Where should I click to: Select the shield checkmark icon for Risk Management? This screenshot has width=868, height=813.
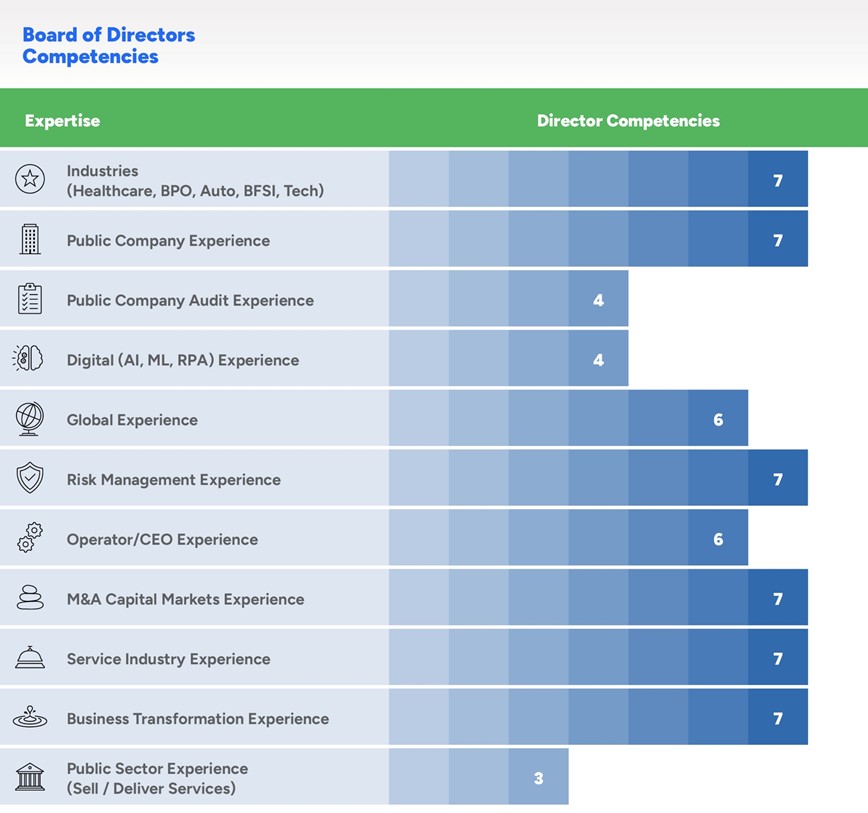tap(30, 478)
